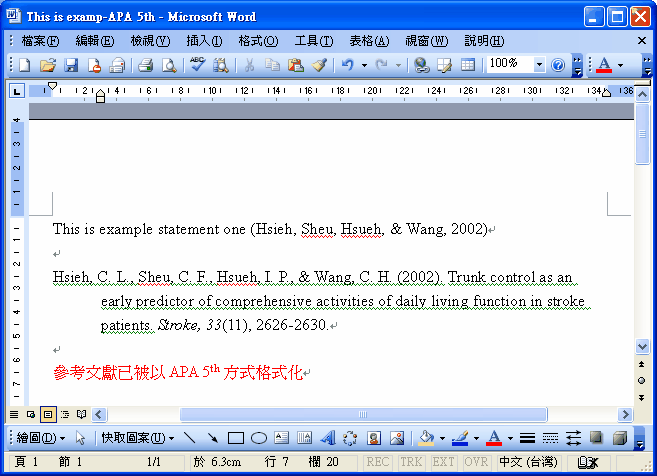Screen dimensions: 657x476
Task: Click the Microsoft Word Help button
Action: click(x=558, y=65)
